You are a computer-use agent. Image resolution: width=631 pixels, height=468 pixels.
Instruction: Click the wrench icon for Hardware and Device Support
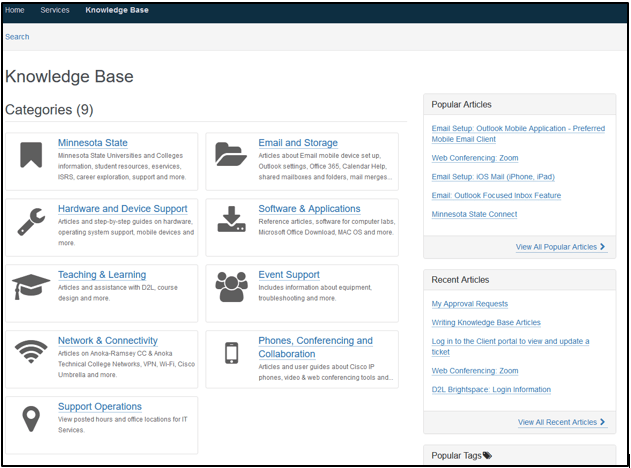(x=31, y=221)
